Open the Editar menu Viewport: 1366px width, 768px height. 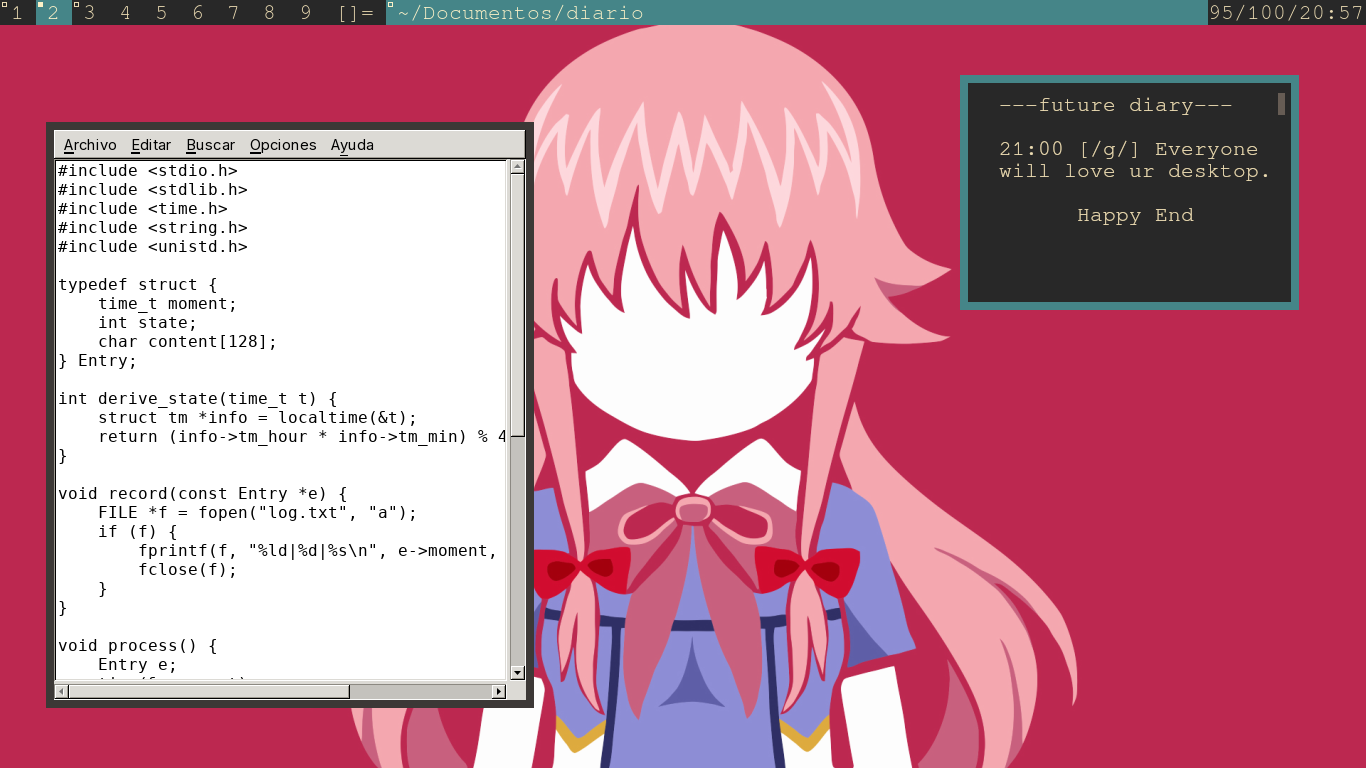[x=151, y=145]
